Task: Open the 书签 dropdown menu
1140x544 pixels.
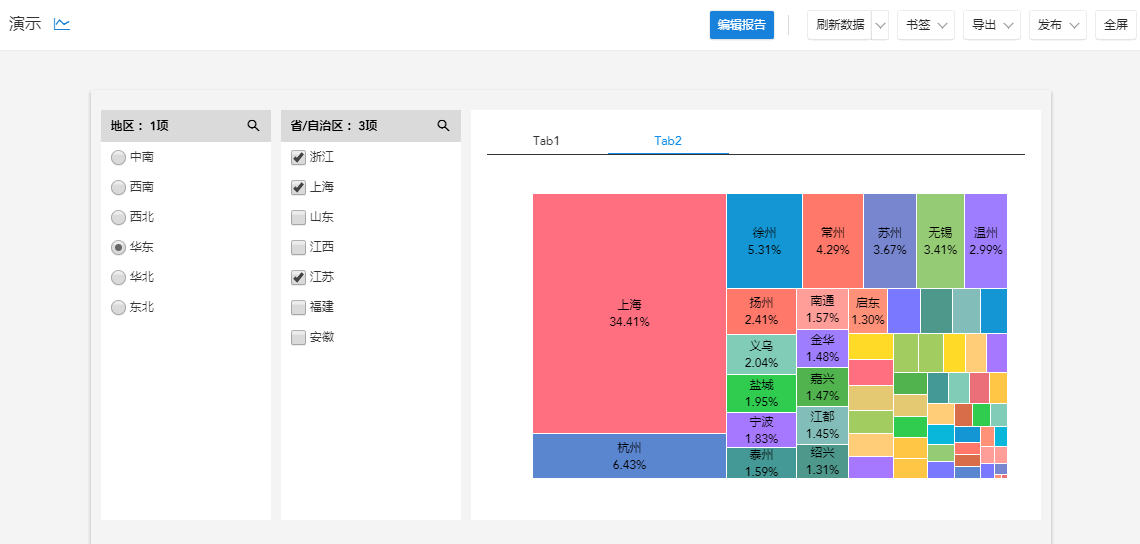Action: click(926, 25)
